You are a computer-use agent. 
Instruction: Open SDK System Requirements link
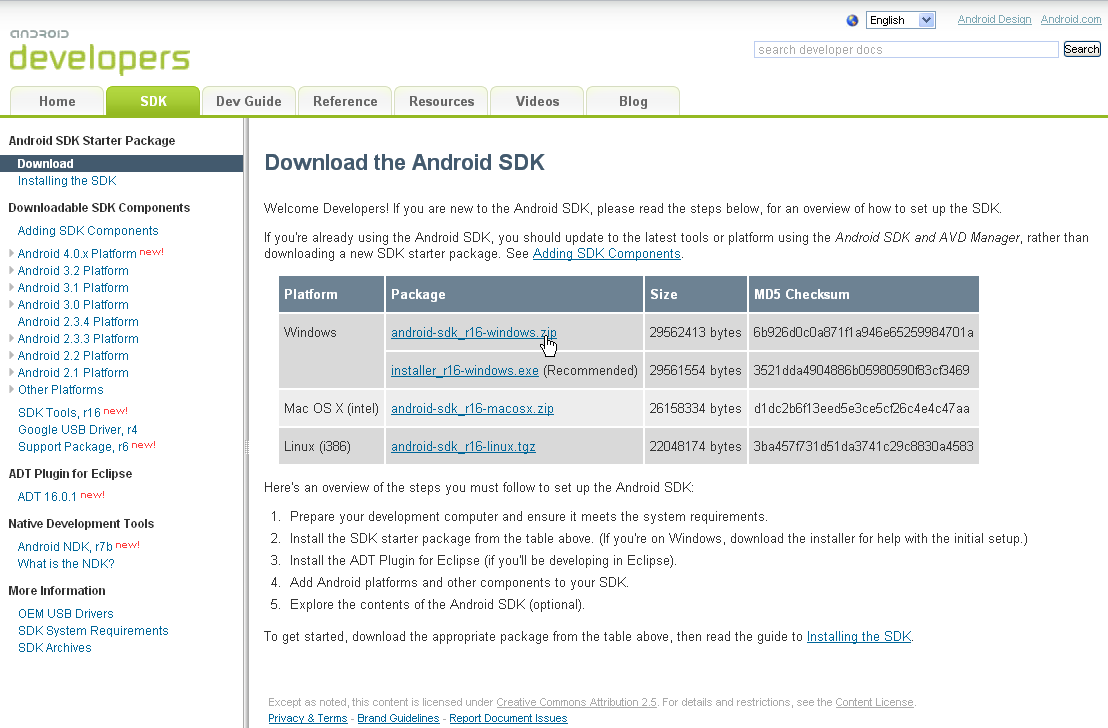coord(93,630)
